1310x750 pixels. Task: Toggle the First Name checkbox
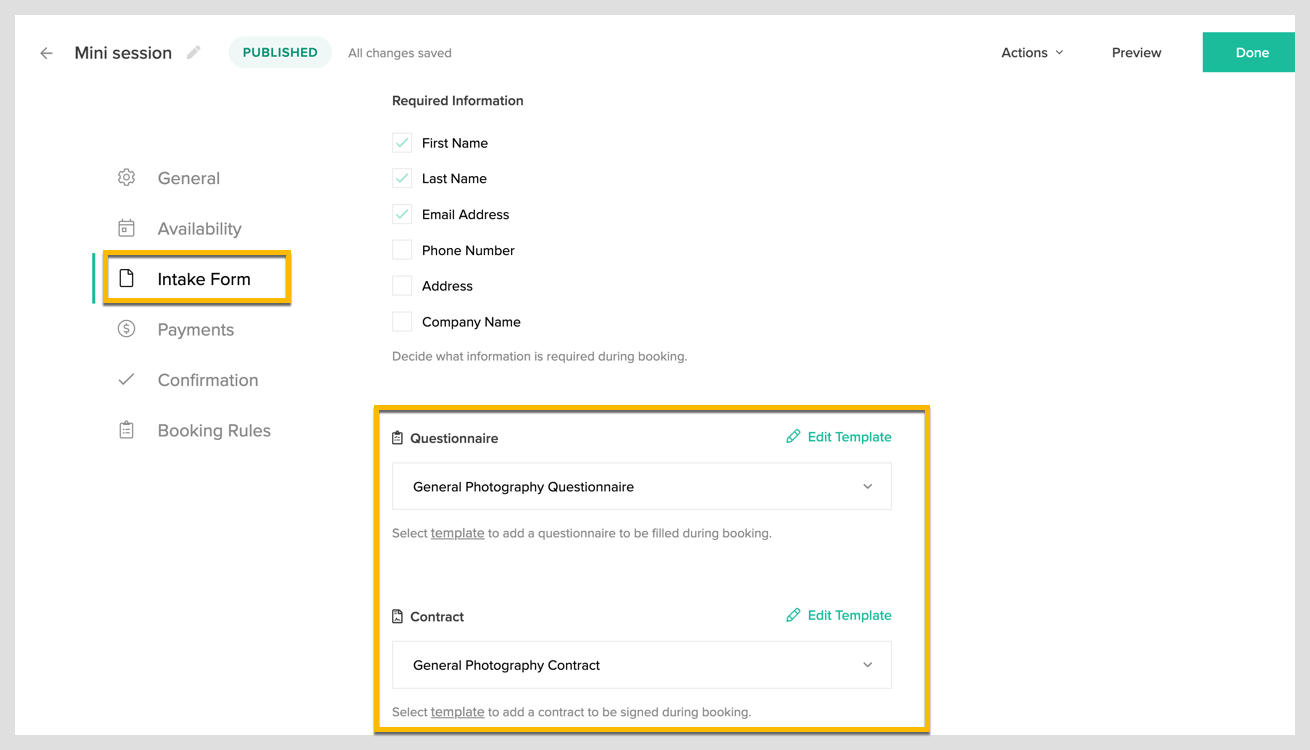[x=402, y=143]
